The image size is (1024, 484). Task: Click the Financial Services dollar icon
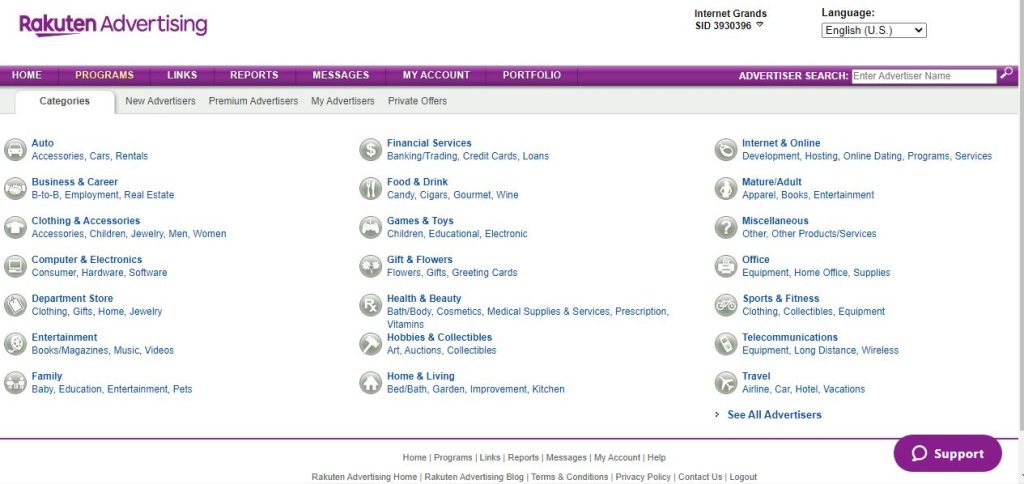(x=370, y=150)
